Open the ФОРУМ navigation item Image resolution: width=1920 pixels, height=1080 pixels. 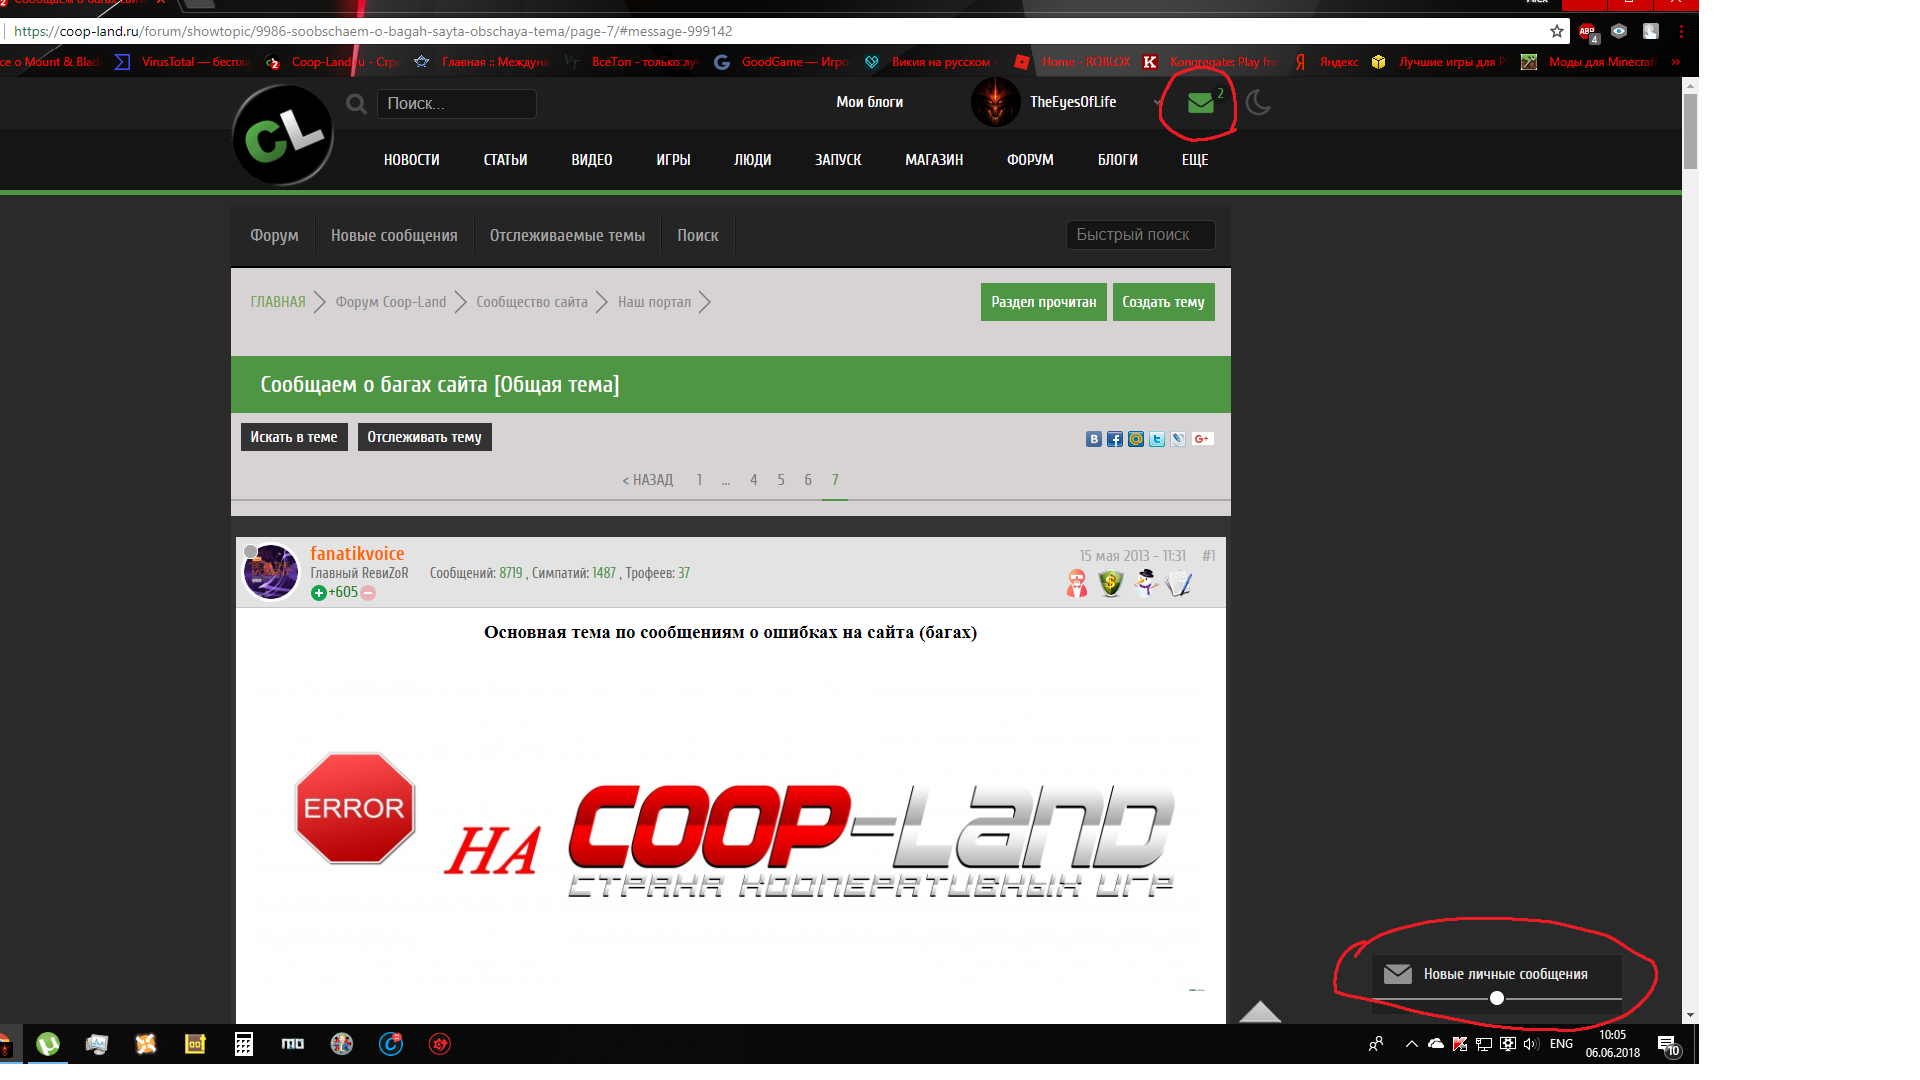click(x=1030, y=160)
